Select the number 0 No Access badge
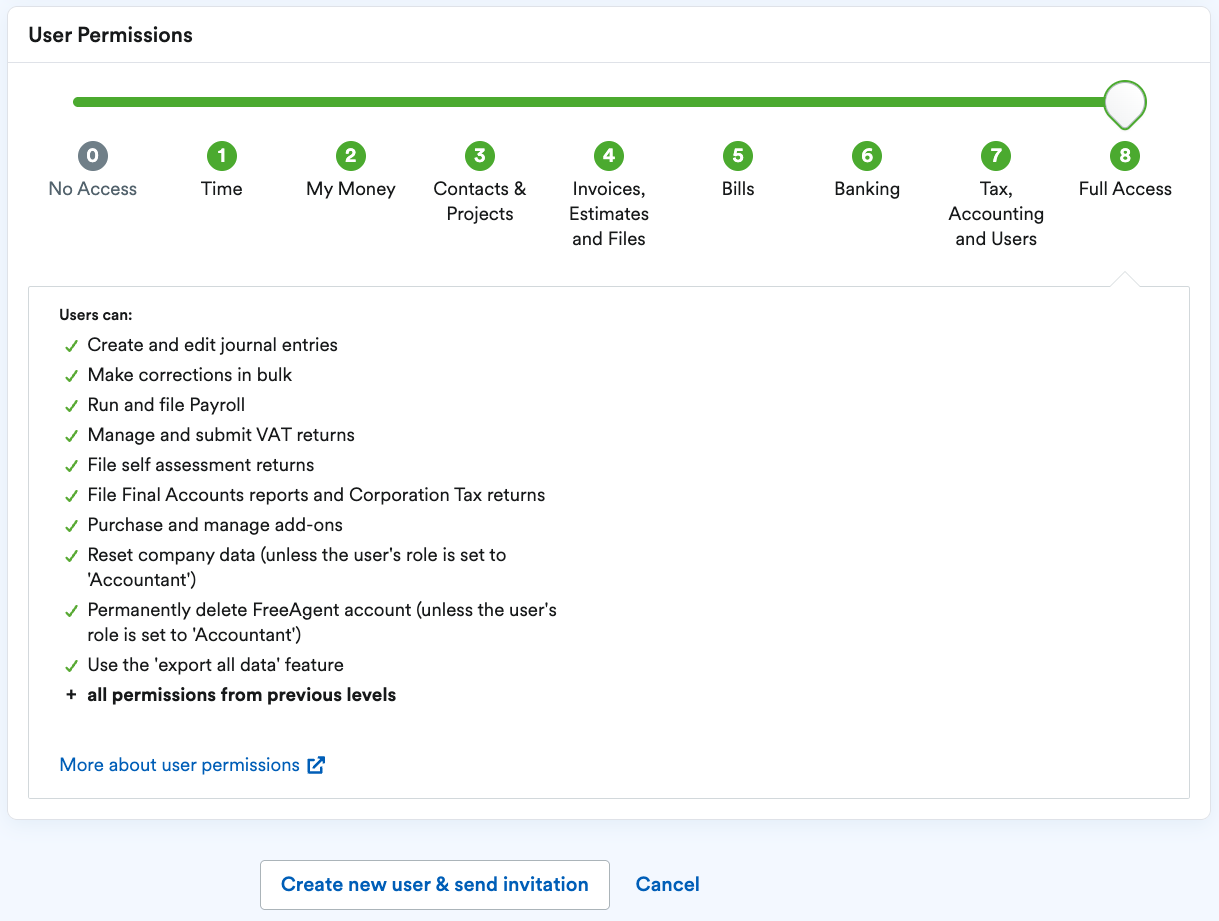 point(92,156)
